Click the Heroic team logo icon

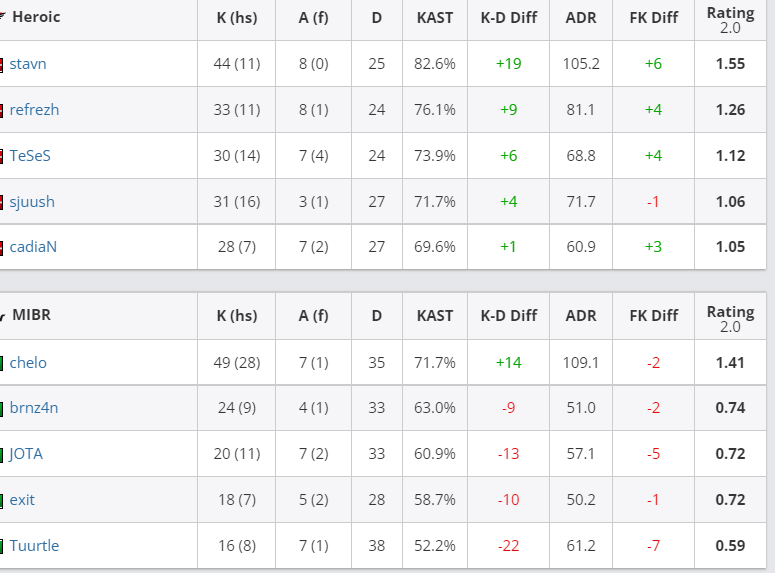pos(2,17)
